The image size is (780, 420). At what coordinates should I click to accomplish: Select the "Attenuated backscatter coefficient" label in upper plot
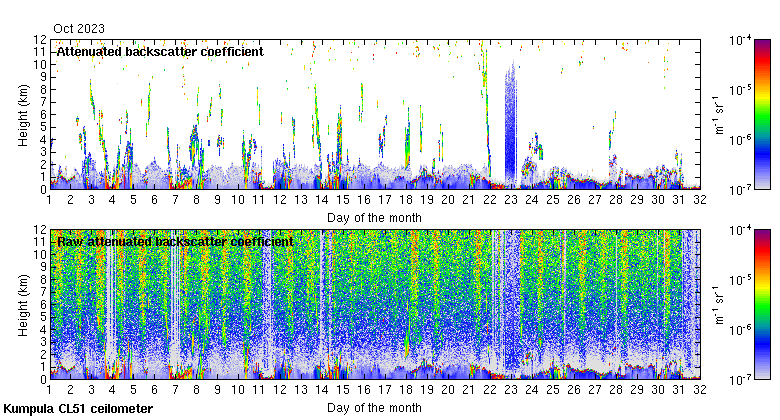[x=160, y=52]
